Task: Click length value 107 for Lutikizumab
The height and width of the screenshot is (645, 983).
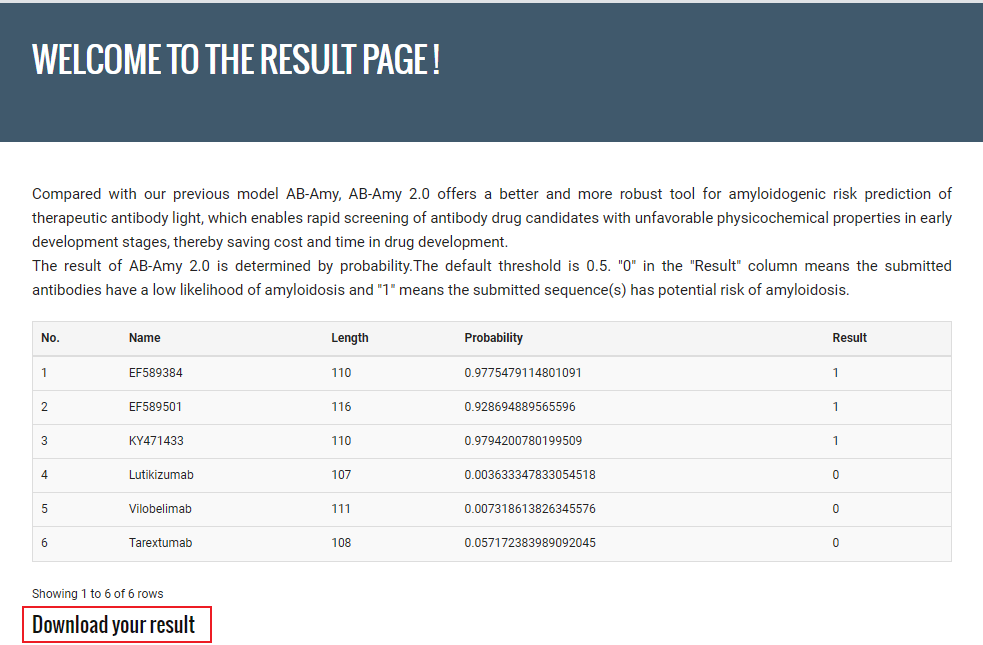Action: pos(341,475)
